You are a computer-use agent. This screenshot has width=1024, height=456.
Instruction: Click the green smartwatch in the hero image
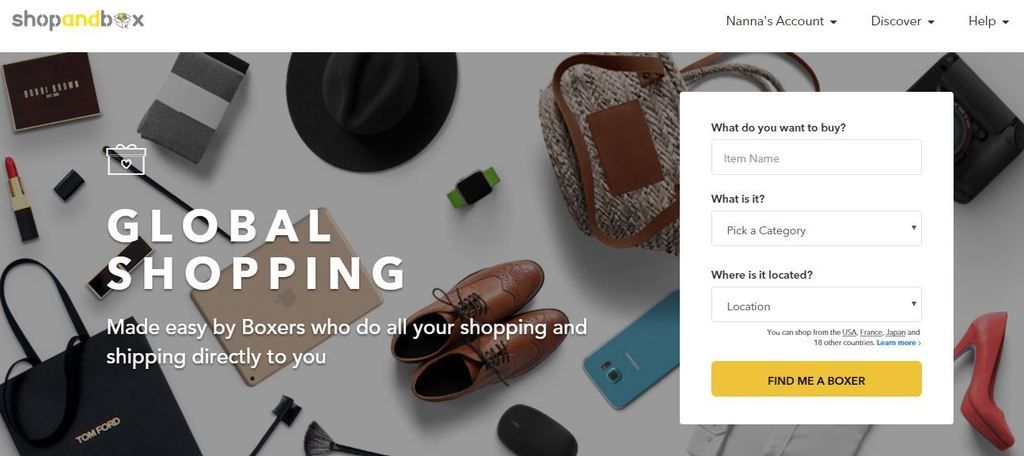coord(475,187)
